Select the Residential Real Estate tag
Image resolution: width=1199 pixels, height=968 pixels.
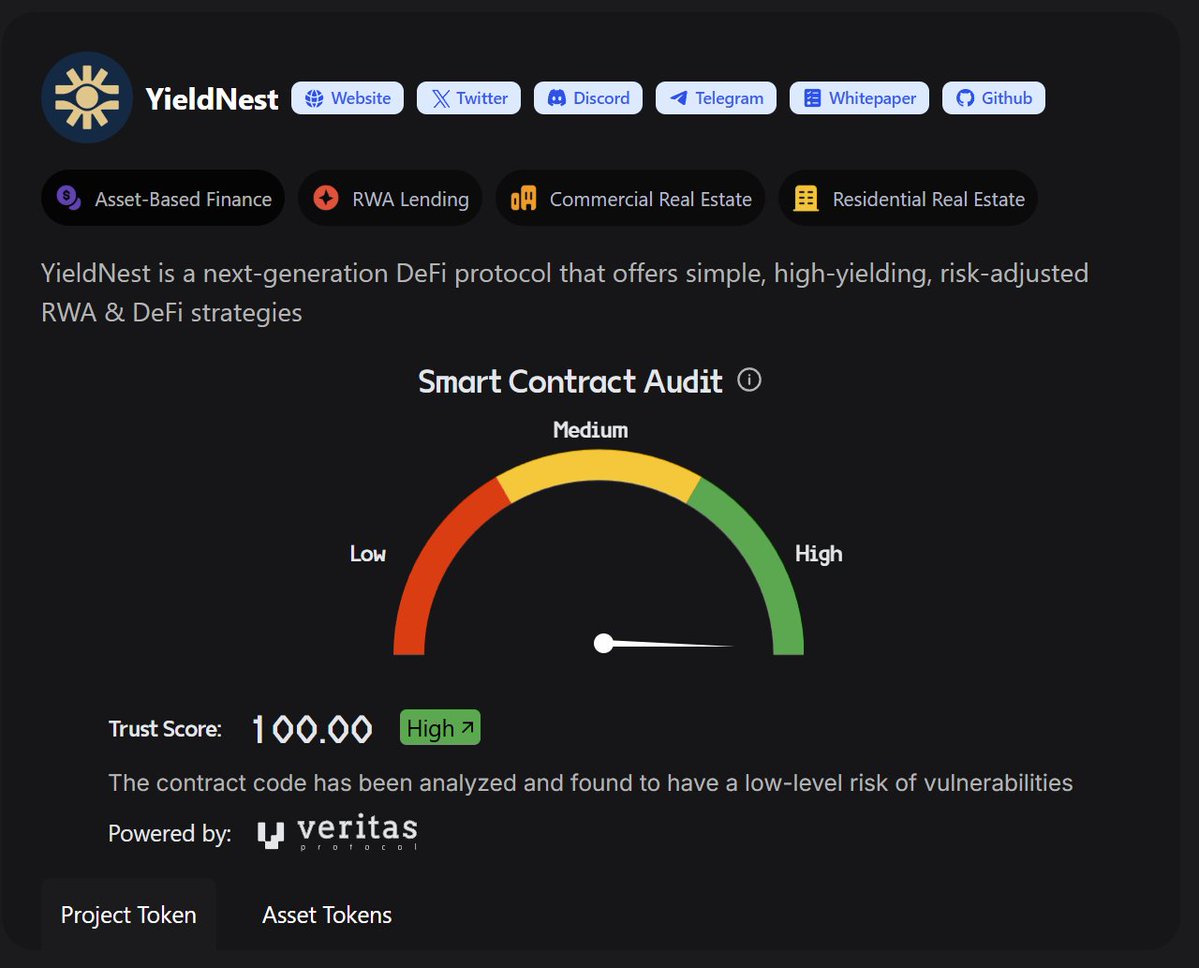(x=908, y=198)
